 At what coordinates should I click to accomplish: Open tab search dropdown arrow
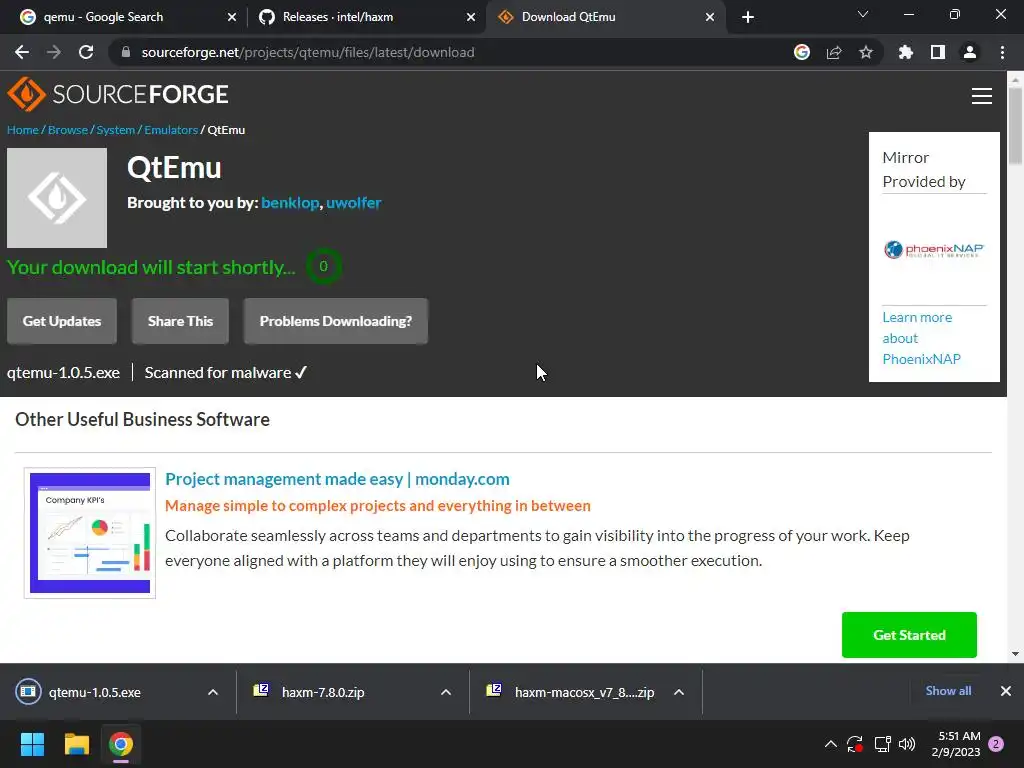click(863, 14)
